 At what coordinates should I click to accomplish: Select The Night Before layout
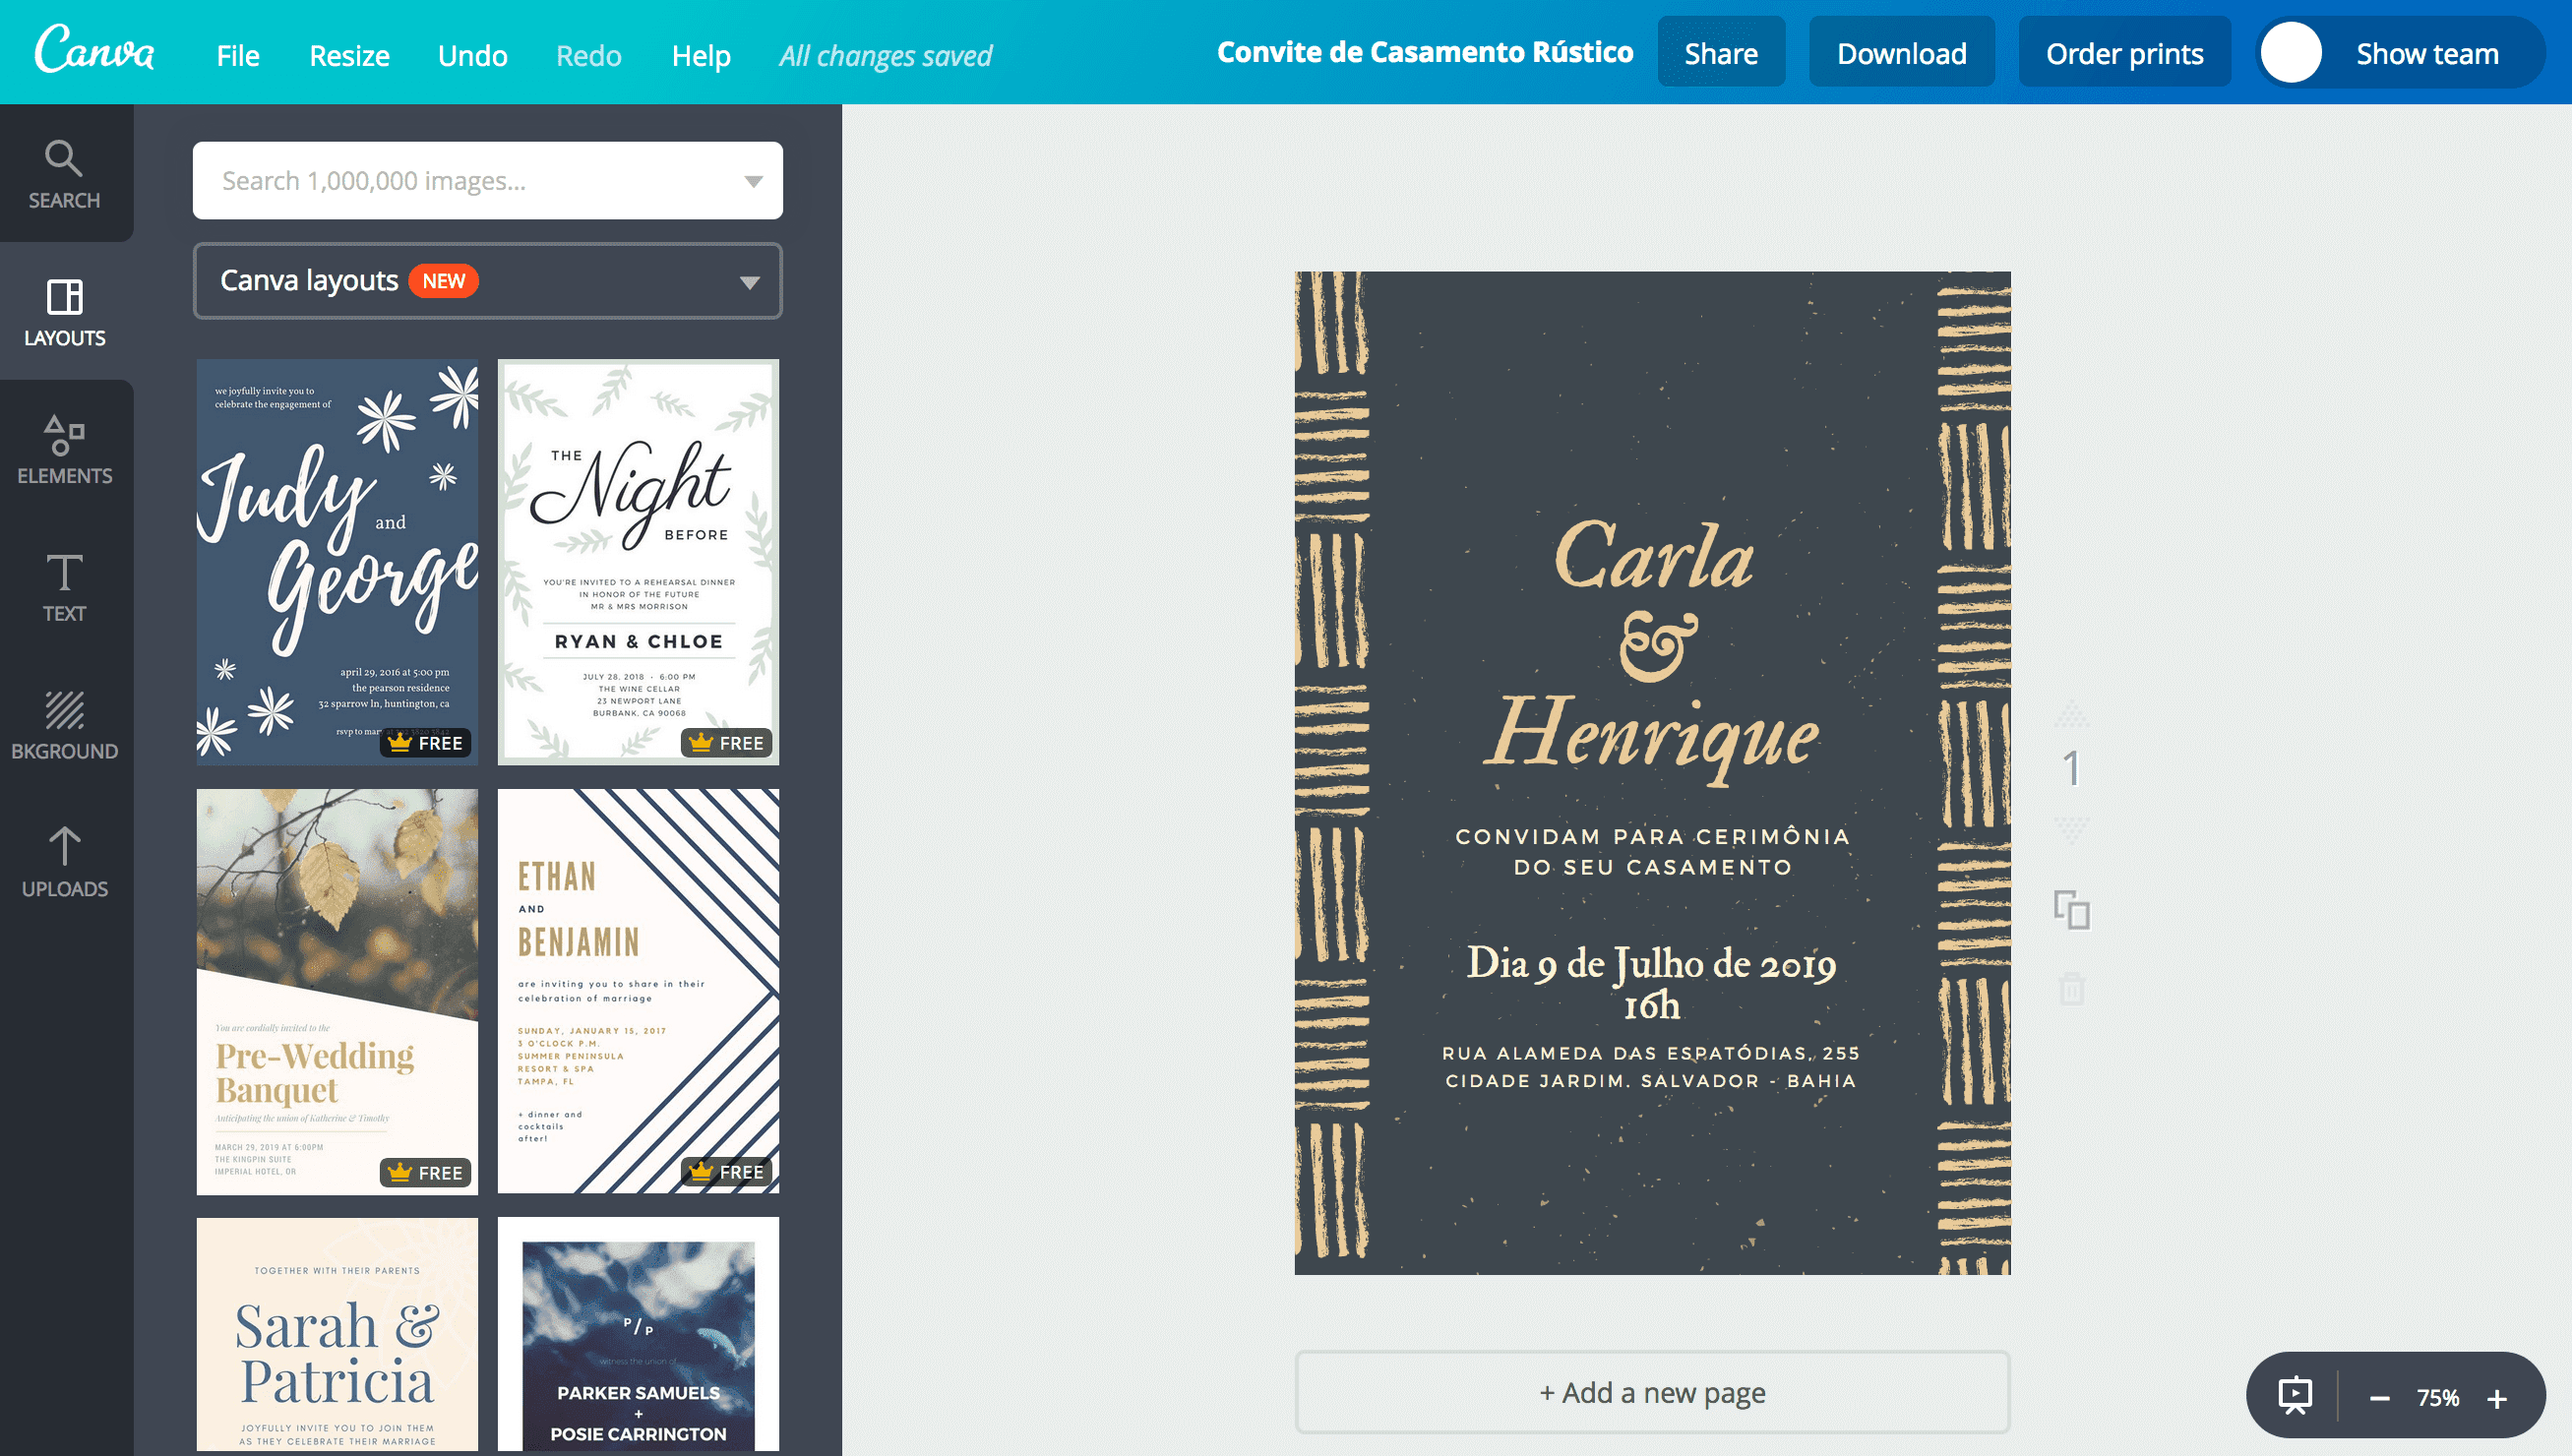pyautogui.click(x=639, y=562)
